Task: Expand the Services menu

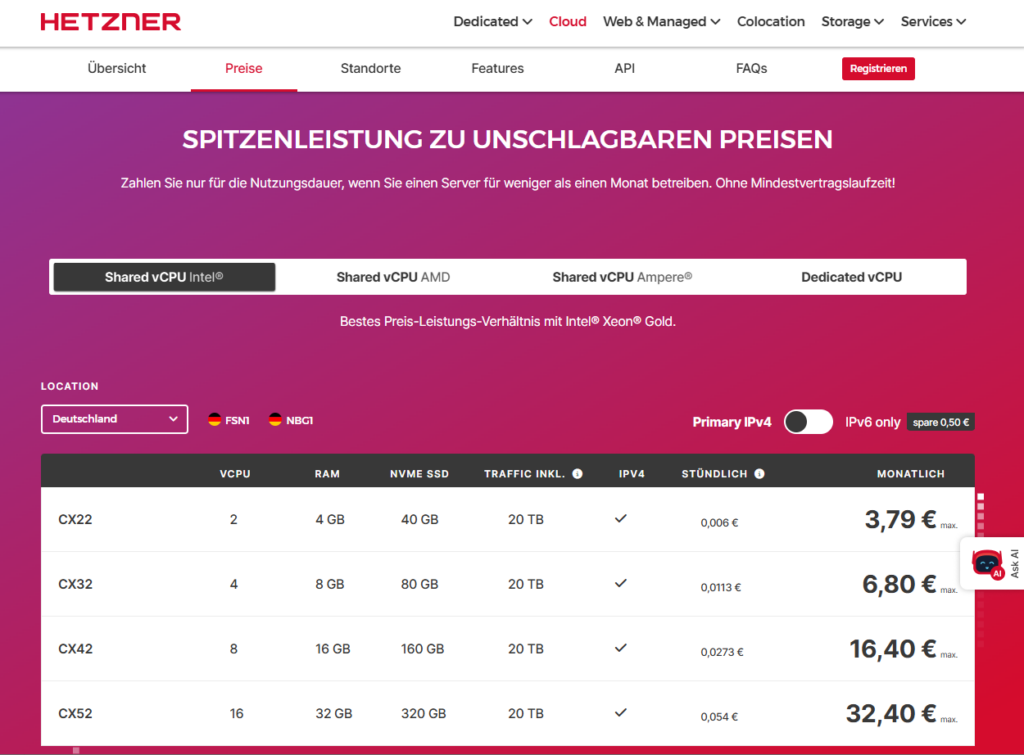Action: click(933, 22)
